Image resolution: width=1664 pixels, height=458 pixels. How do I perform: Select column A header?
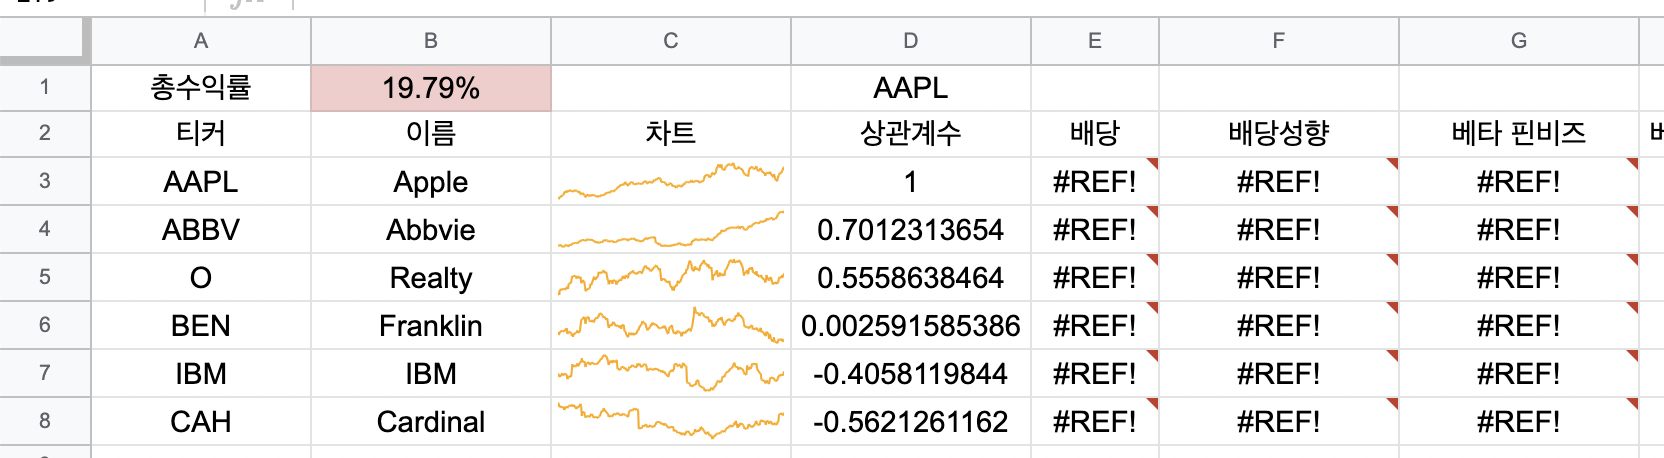click(201, 41)
